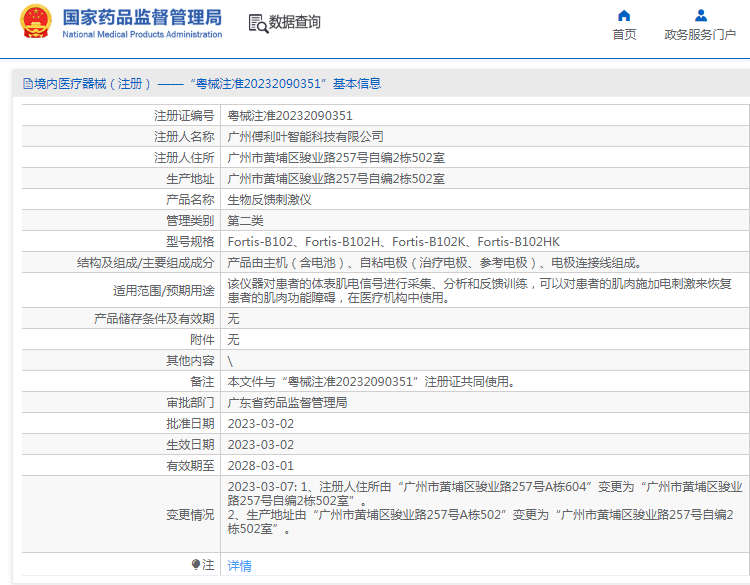Click the 注册证编号 label
750x585 pixels.
click(x=184, y=116)
